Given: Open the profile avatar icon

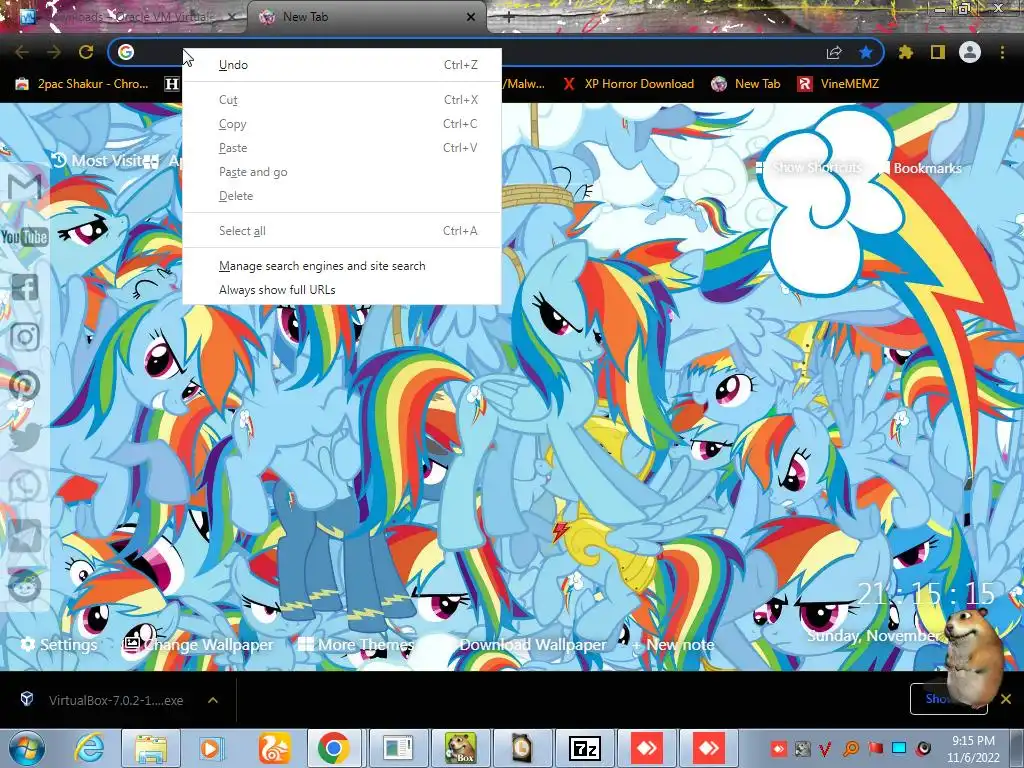Looking at the screenshot, I should click(x=970, y=52).
